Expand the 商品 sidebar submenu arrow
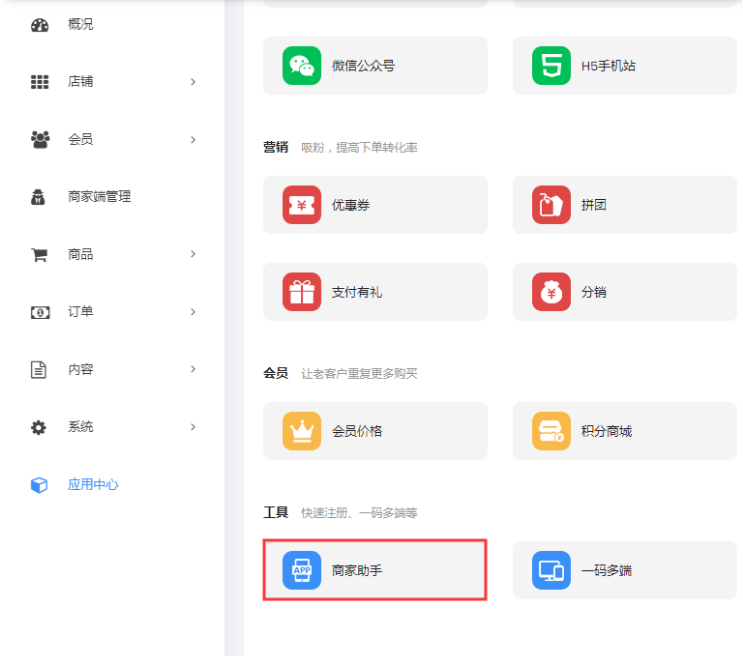 (193, 254)
